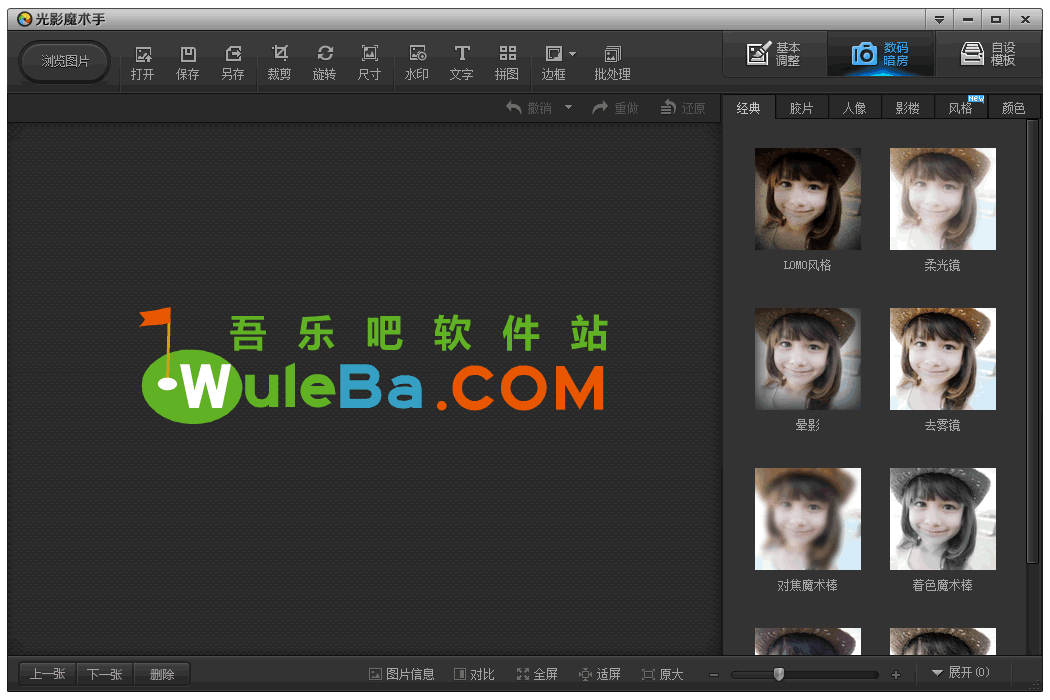Select the 胶片 effects tab
1050x700 pixels.
802,108
